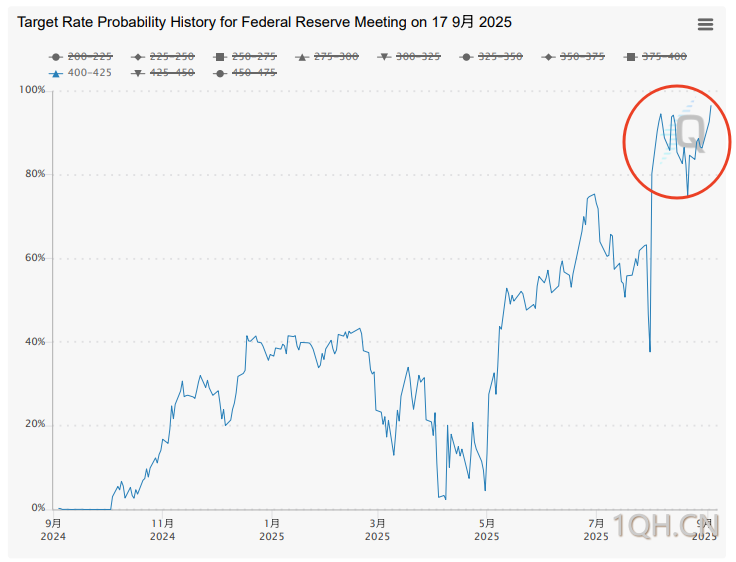
Task: Click the chart title text
Action: [264, 22]
